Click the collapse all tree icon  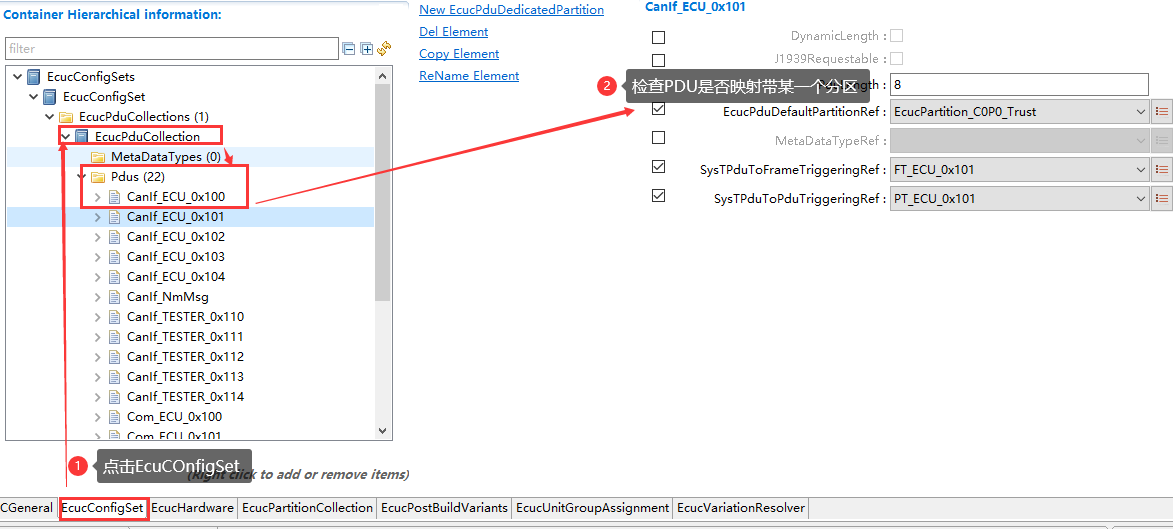pos(349,49)
